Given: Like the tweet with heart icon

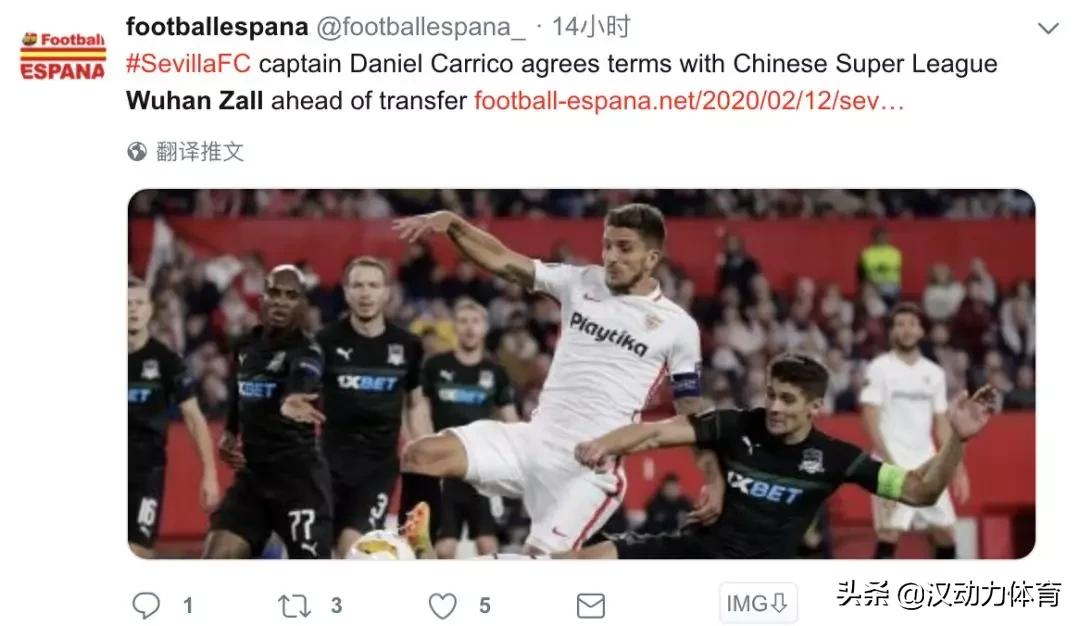Looking at the screenshot, I should 442,606.
